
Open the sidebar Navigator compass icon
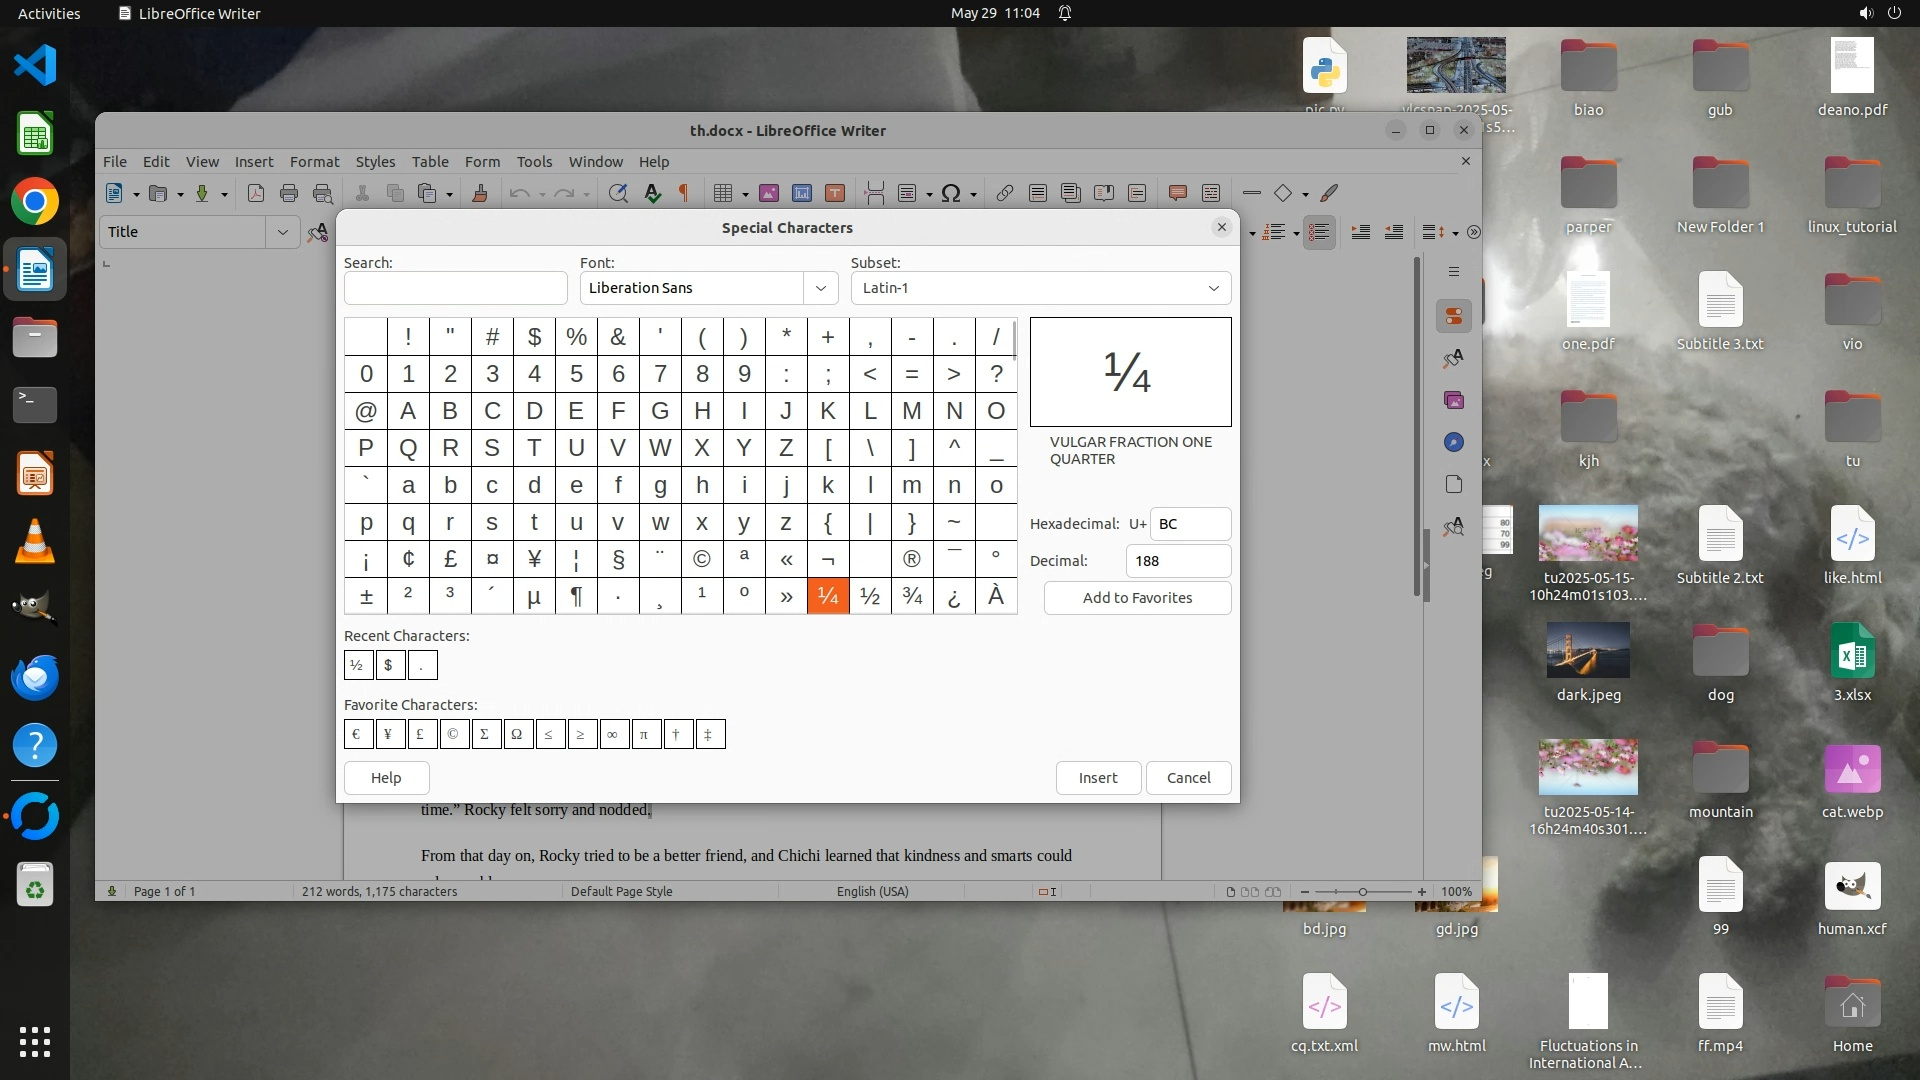[x=1454, y=442]
